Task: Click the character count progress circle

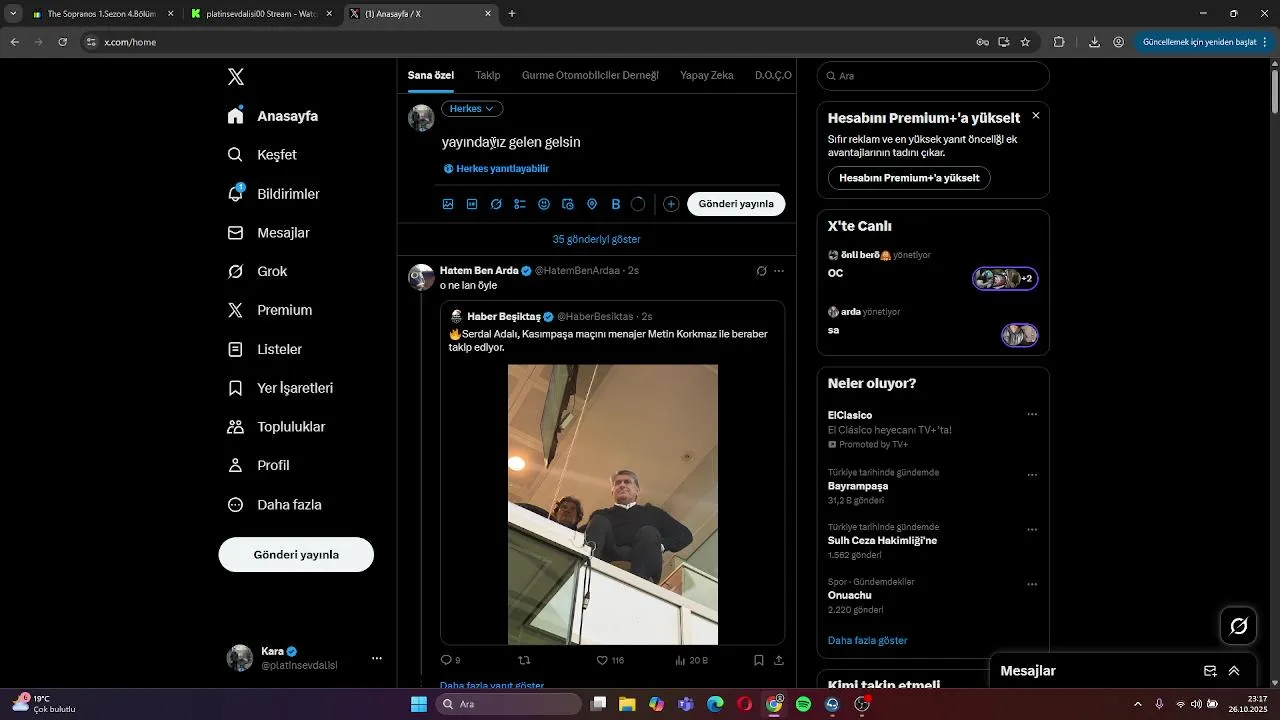Action: pyautogui.click(x=638, y=204)
